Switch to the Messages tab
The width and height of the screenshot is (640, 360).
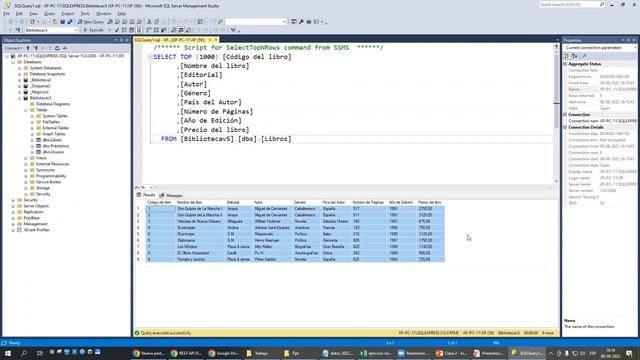tap(171, 196)
